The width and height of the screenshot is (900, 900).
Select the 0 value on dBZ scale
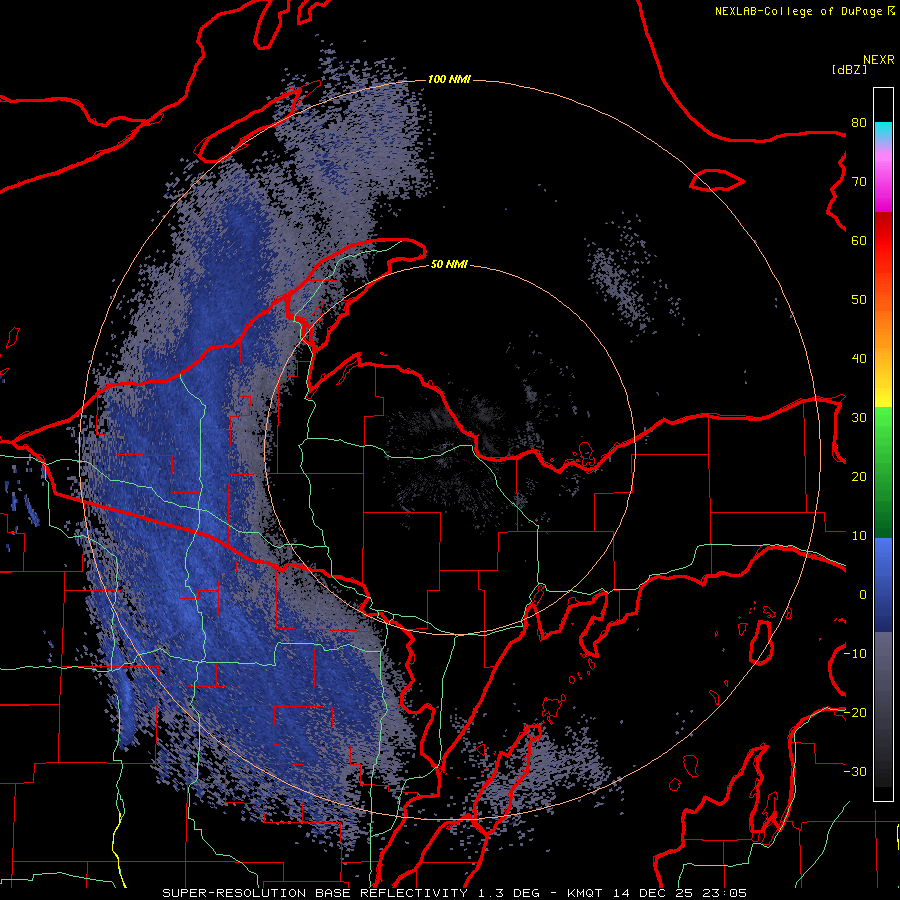(863, 595)
